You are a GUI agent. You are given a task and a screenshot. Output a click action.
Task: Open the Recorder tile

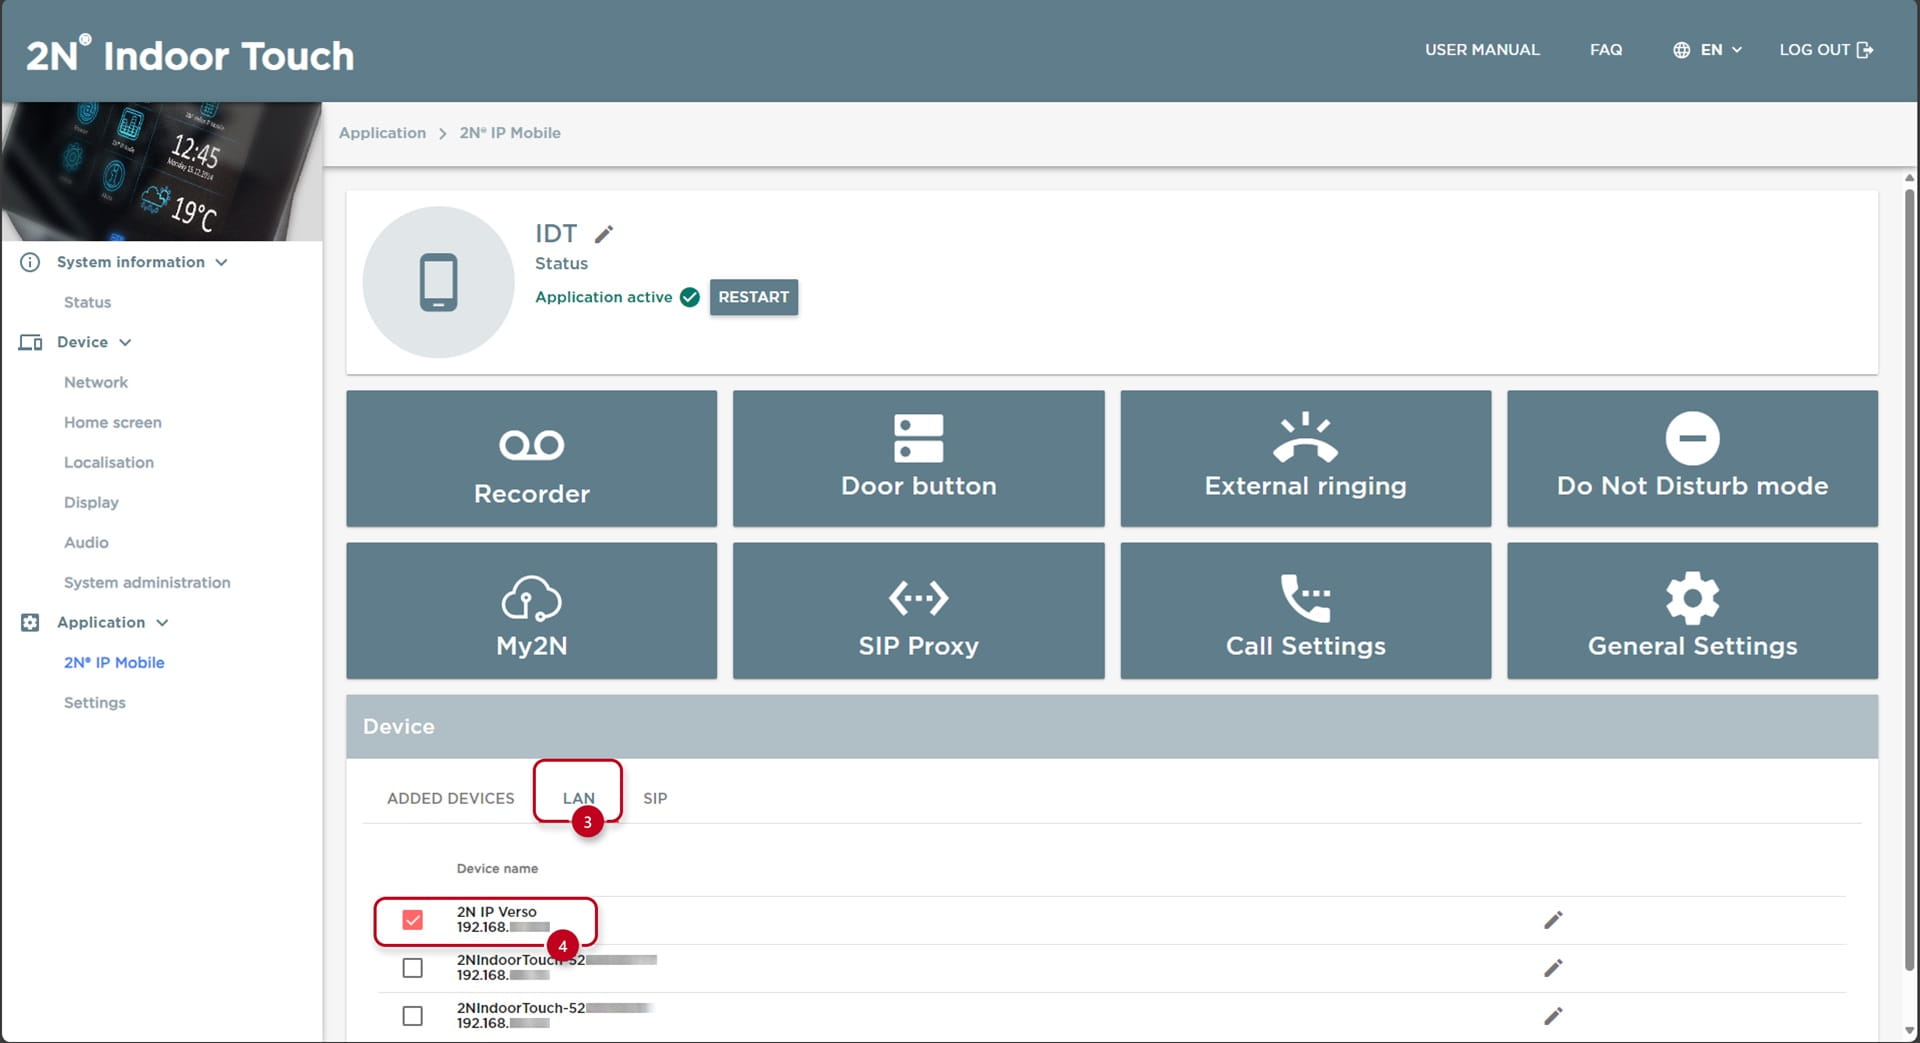point(531,458)
